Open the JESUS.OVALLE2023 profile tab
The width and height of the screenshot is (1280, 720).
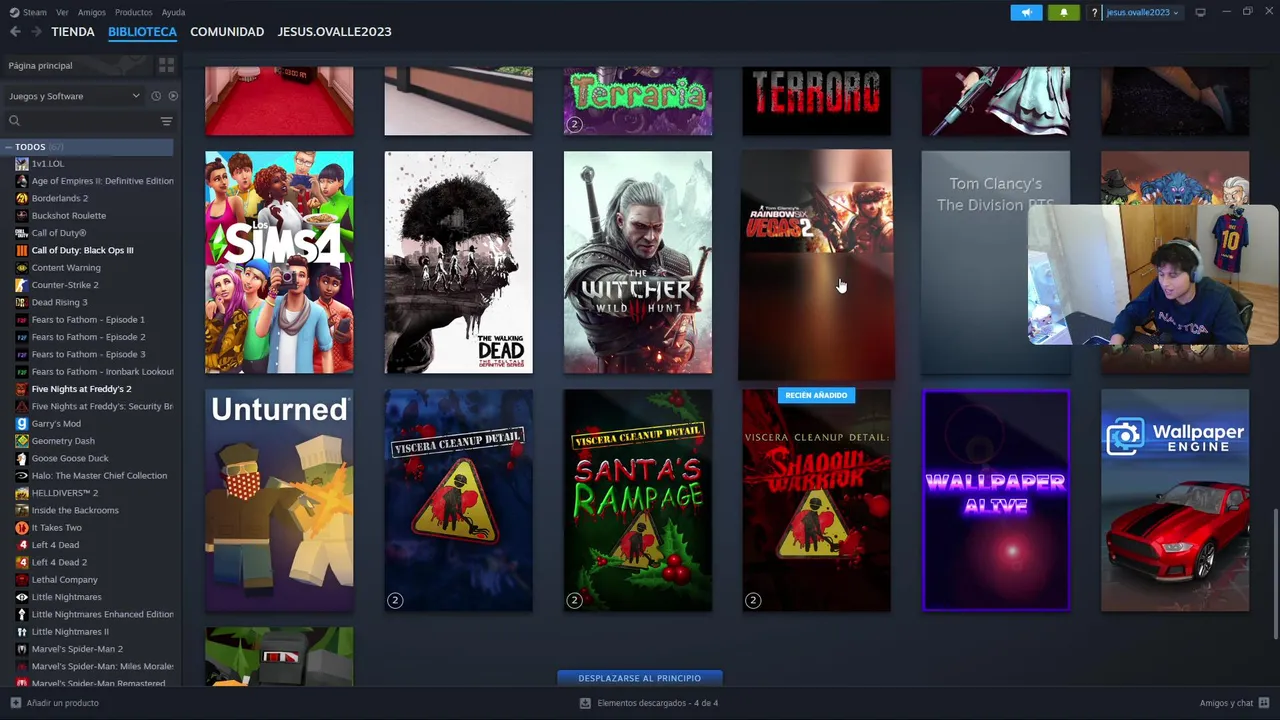tap(334, 32)
